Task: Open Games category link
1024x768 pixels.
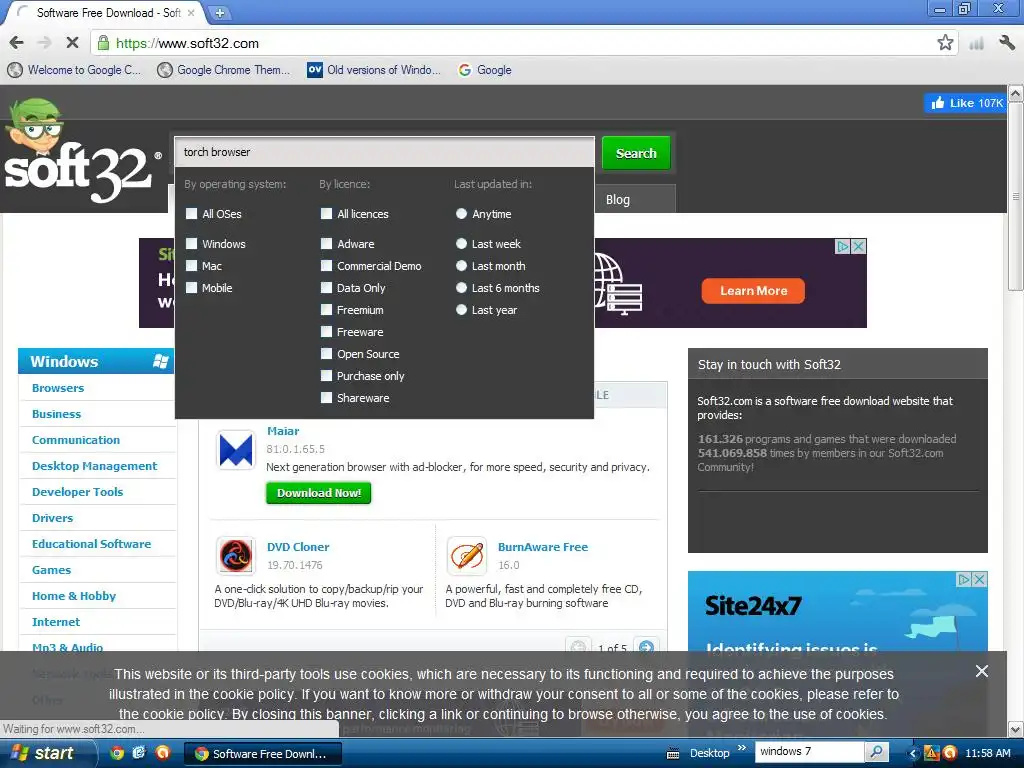Action: click(51, 570)
